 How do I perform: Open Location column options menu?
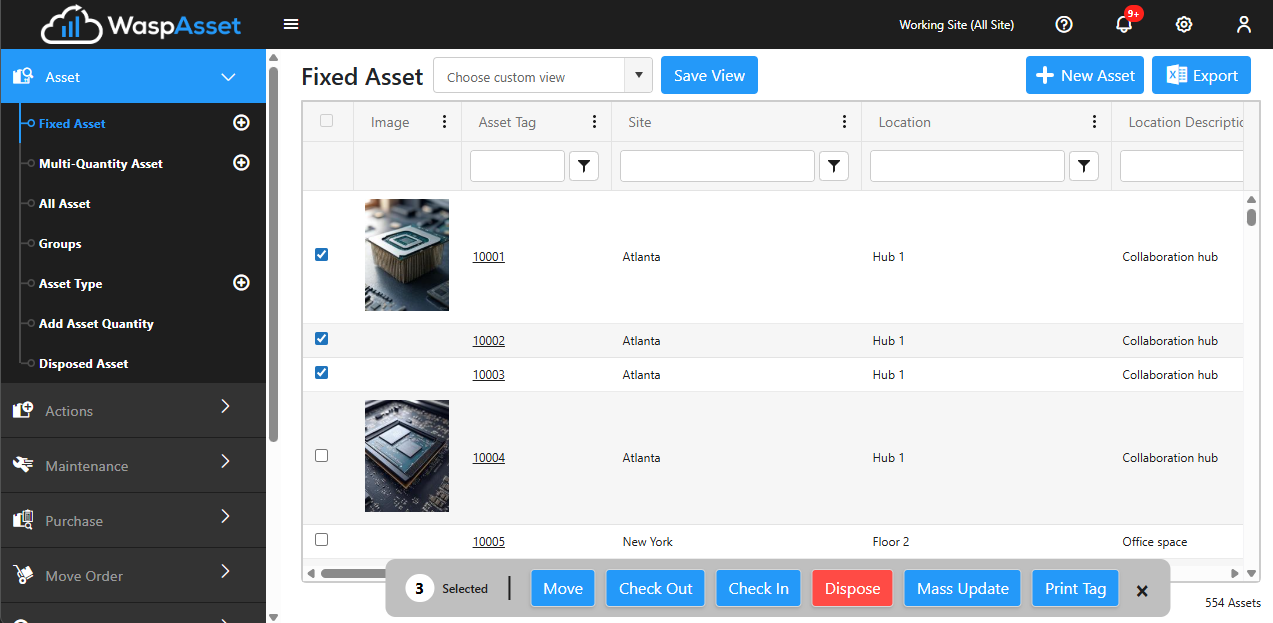[1094, 122]
